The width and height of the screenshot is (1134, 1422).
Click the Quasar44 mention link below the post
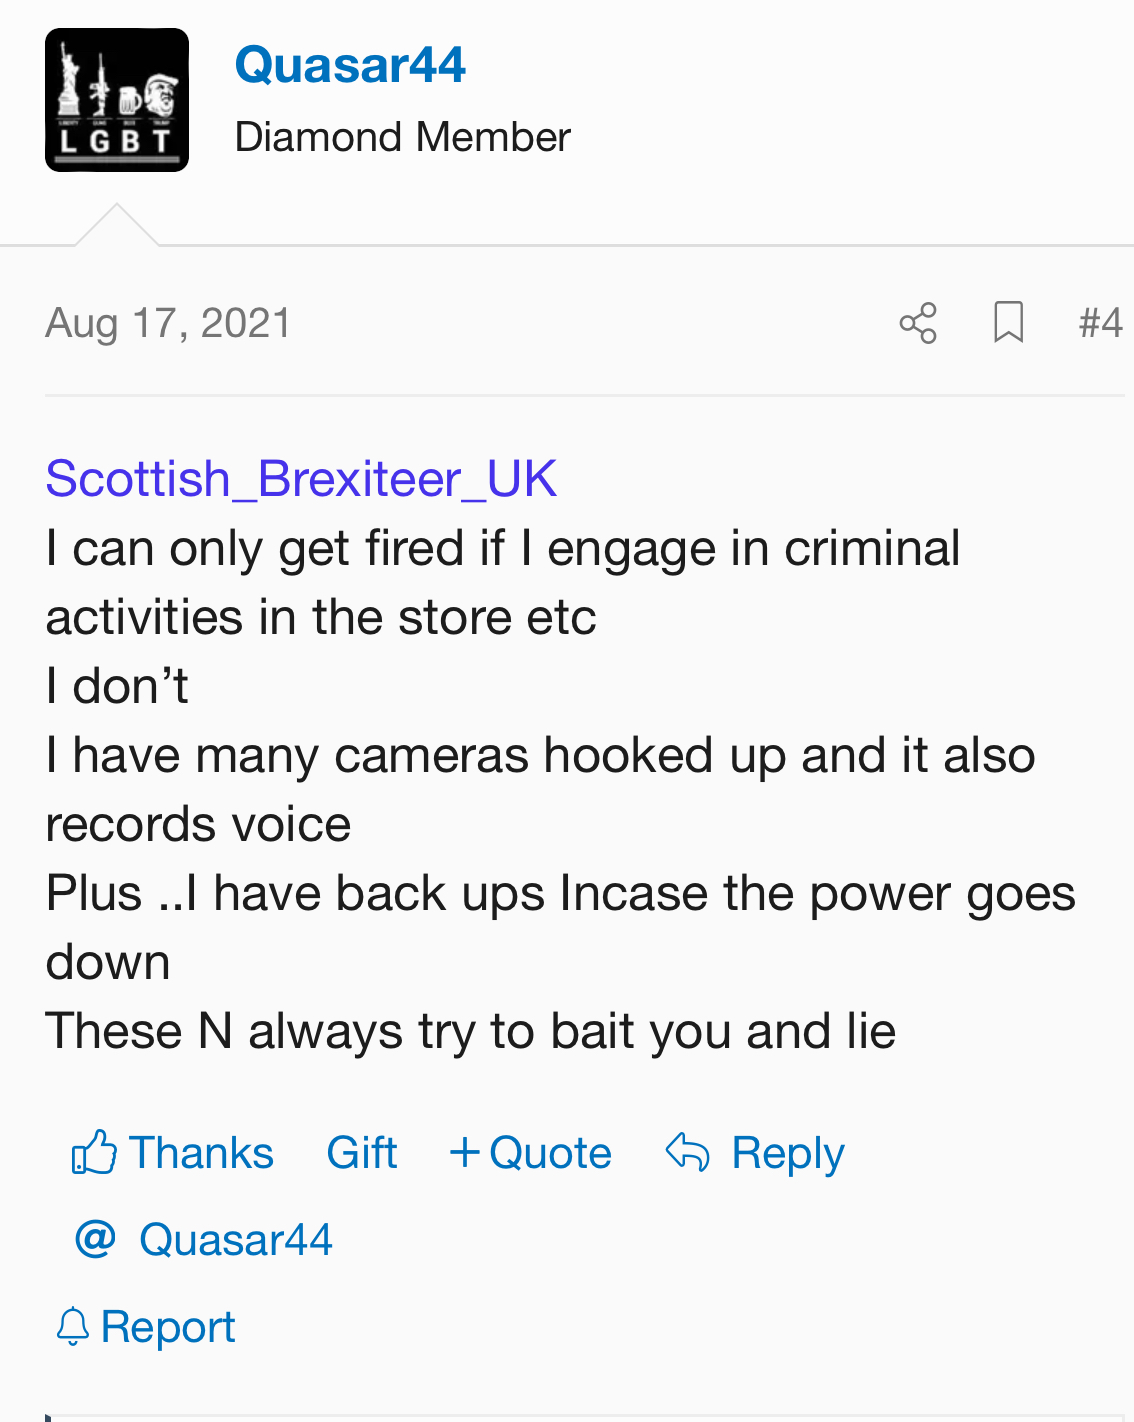point(236,1240)
